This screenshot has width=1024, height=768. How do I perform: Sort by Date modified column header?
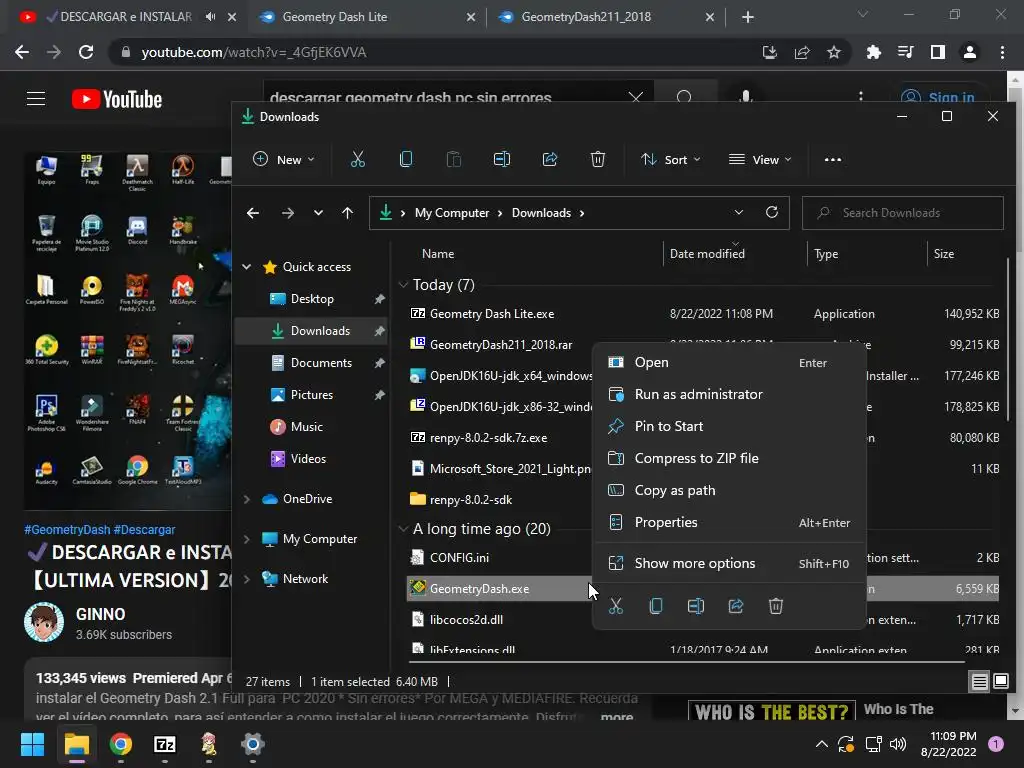click(707, 253)
